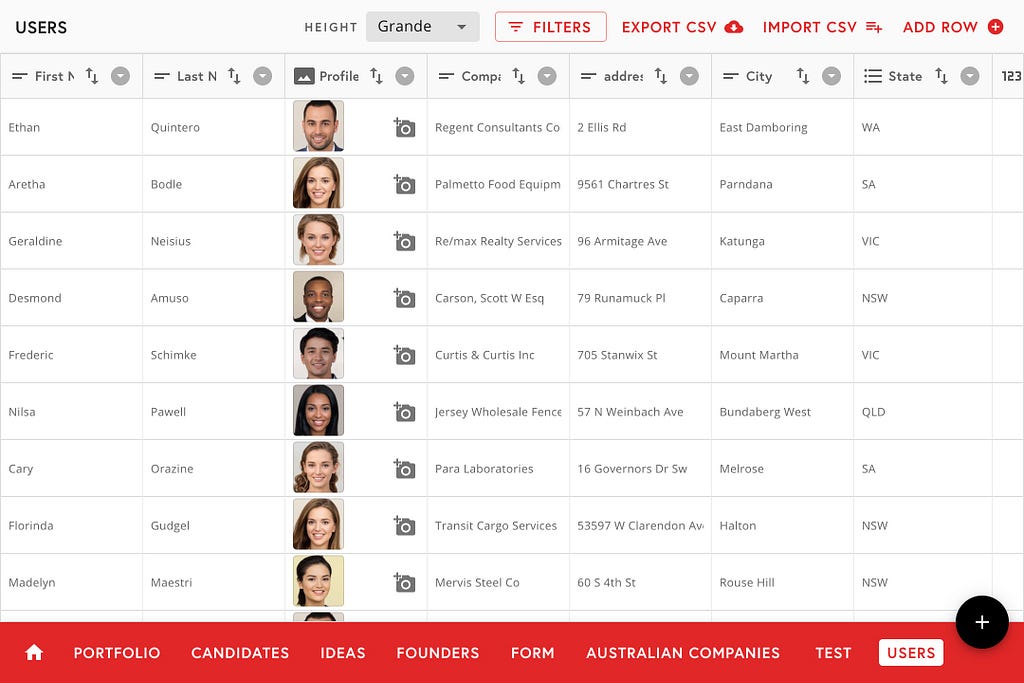Click the City column text-type icon

coord(731,76)
